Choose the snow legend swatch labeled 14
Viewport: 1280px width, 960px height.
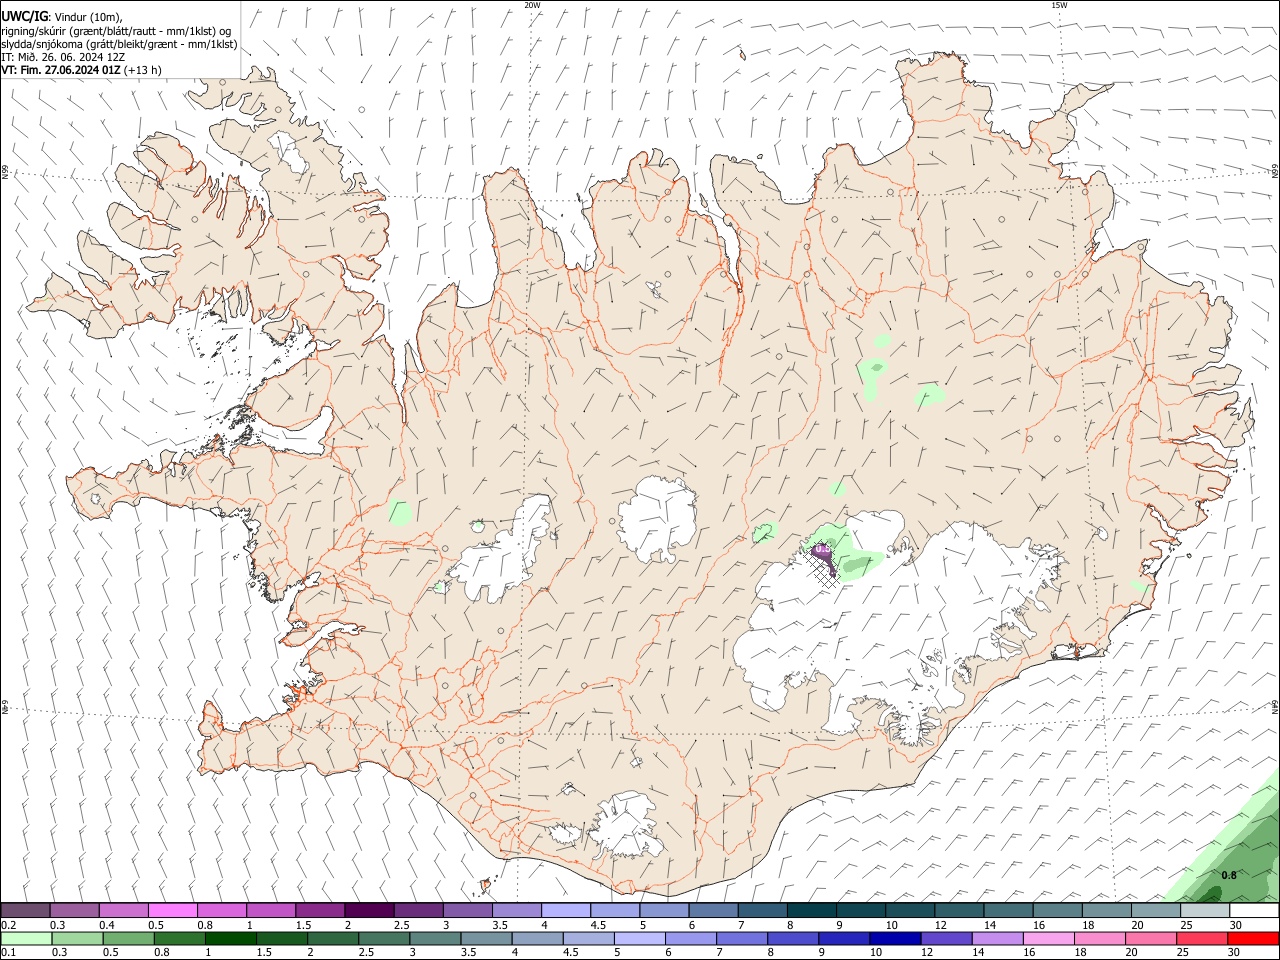(1008, 910)
